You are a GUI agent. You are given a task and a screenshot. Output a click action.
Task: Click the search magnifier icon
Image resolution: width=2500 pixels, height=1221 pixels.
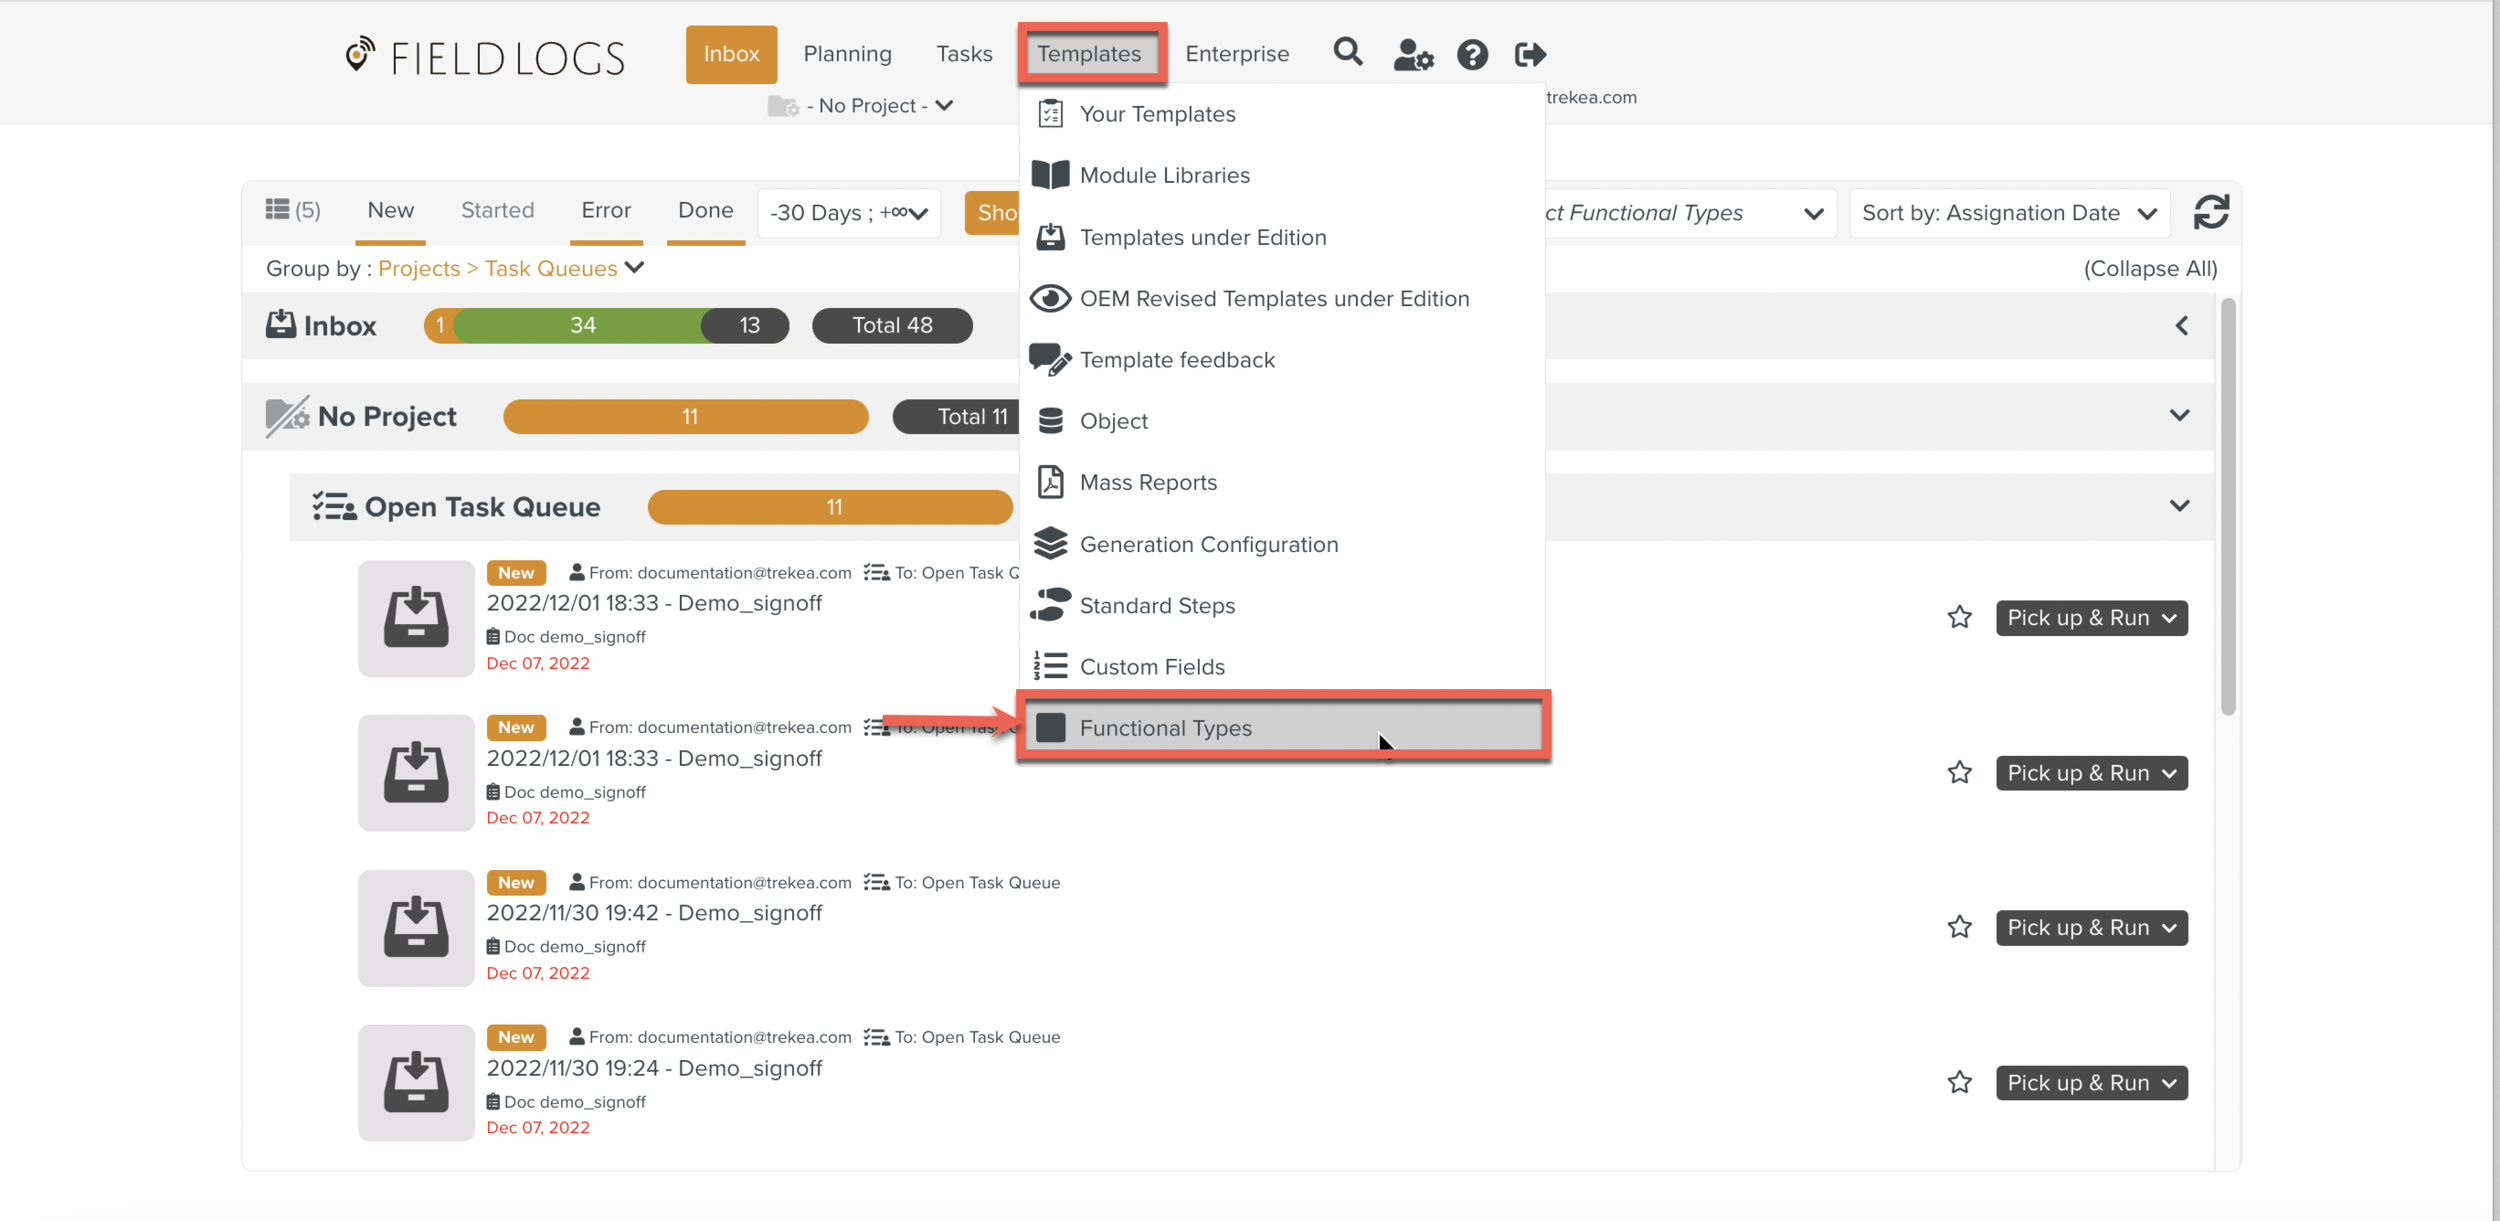pos(1347,52)
